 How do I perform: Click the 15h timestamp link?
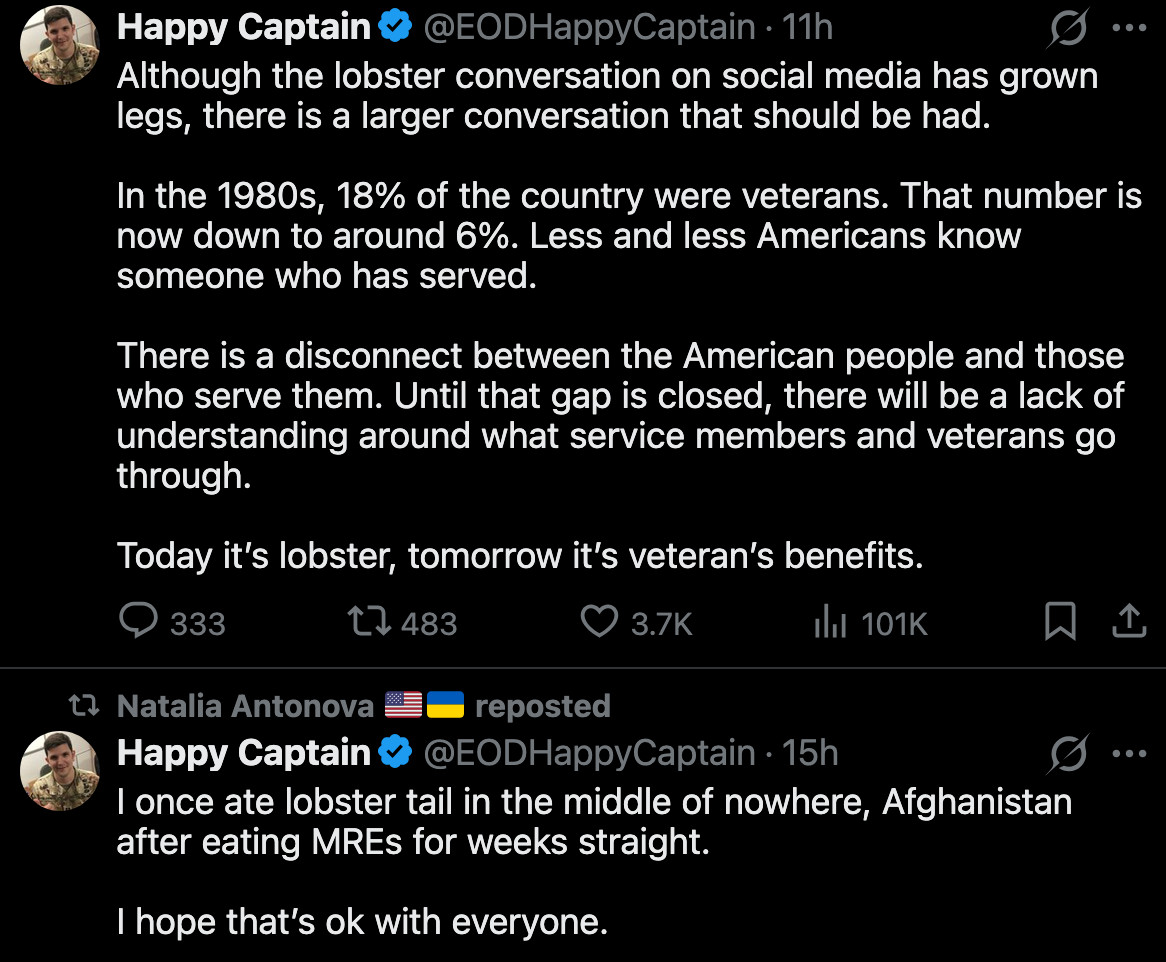(811, 753)
